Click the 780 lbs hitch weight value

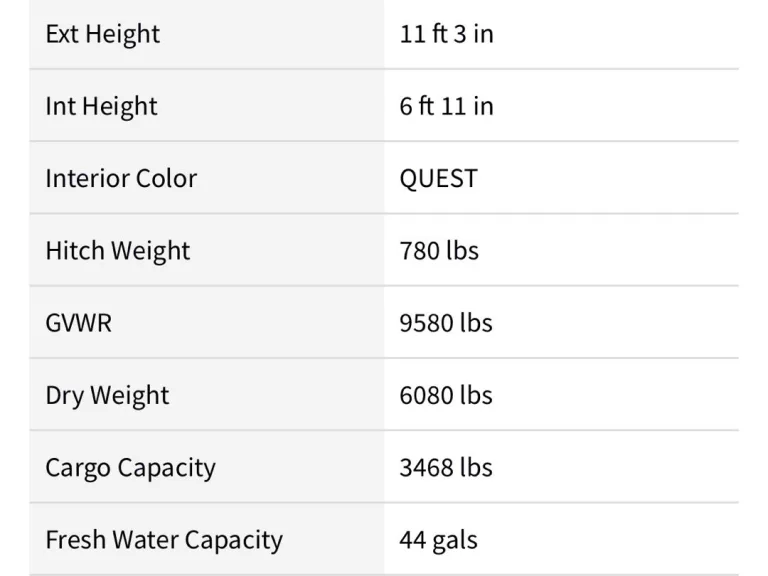coord(439,251)
